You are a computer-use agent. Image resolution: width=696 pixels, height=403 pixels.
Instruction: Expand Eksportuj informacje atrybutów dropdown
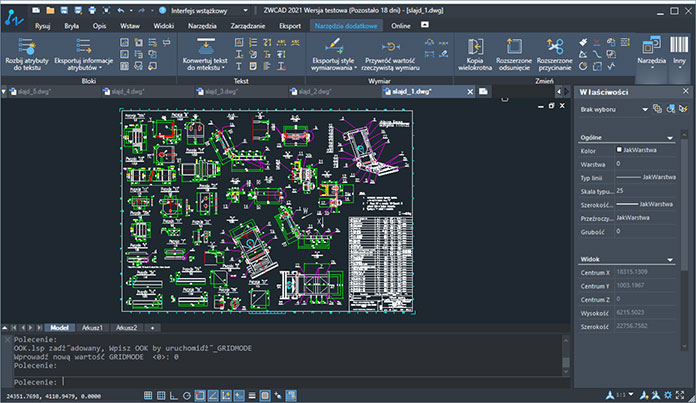(100, 68)
